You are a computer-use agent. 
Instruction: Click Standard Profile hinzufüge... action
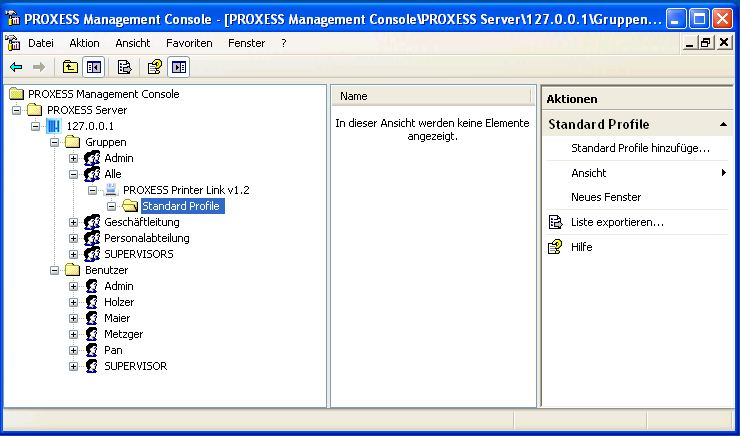pyautogui.click(x=640, y=148)
